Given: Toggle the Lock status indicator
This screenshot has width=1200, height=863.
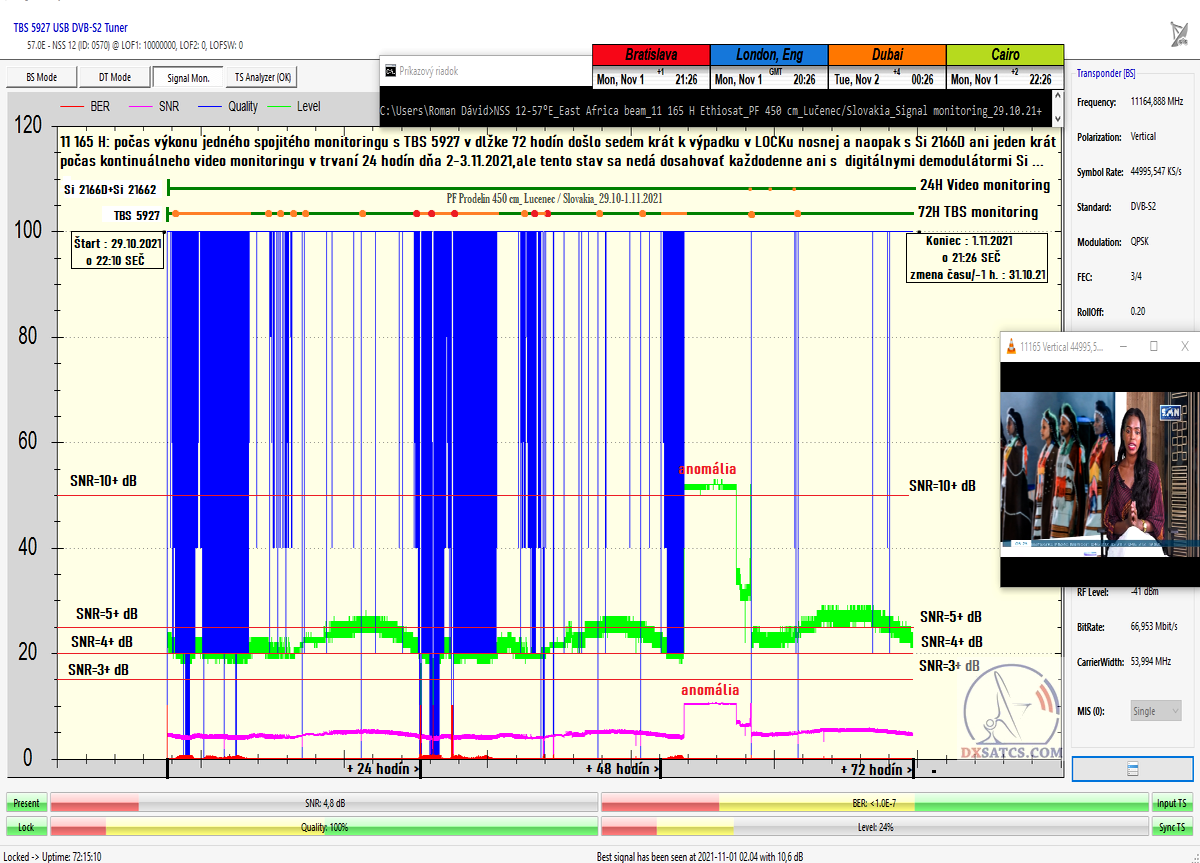Looking at the screenshot, I should pos(26,827).
